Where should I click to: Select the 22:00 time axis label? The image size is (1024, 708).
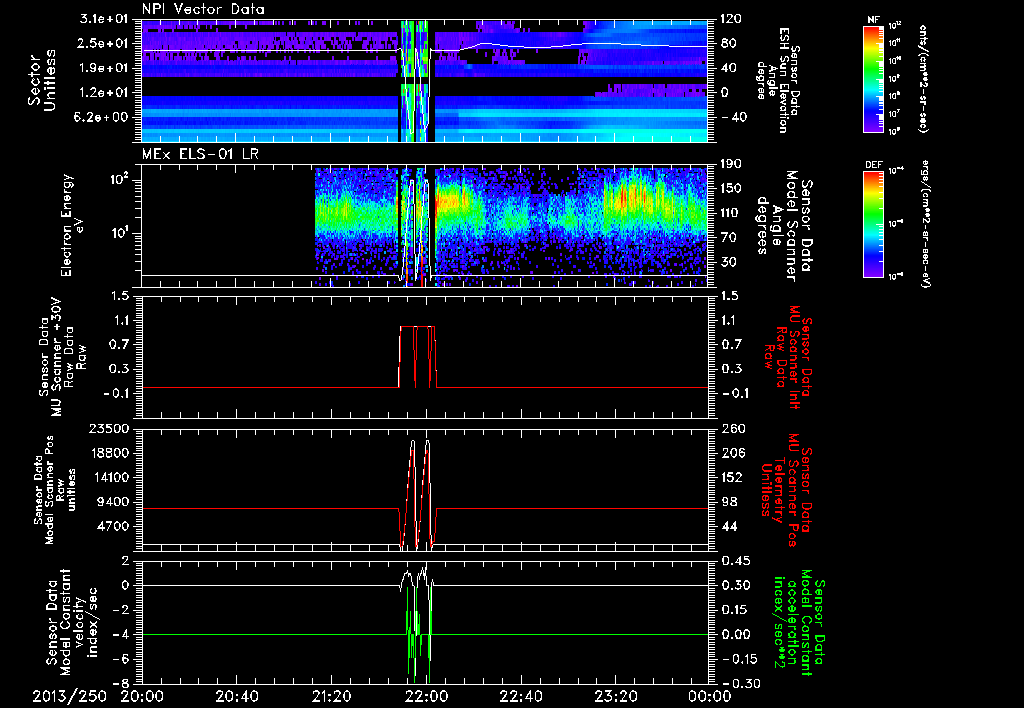(426, 696)
